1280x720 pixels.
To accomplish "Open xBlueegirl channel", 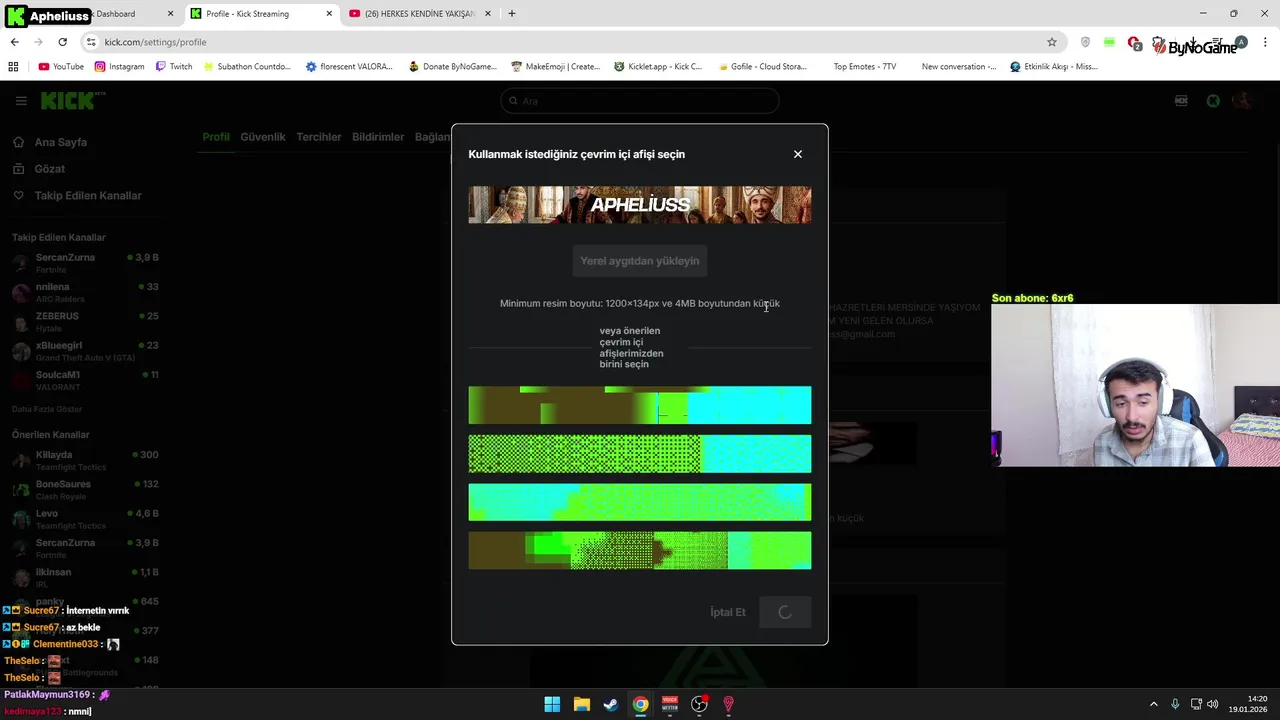I will click(x=85, y=351).
